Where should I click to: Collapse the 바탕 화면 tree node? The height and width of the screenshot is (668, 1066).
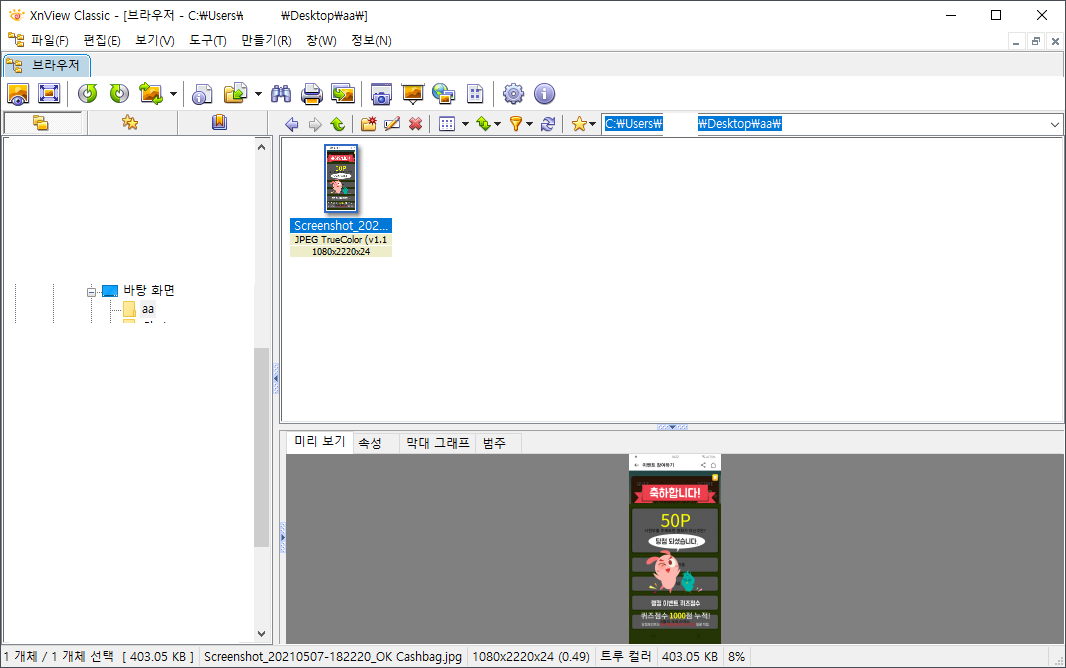point(91,292)
